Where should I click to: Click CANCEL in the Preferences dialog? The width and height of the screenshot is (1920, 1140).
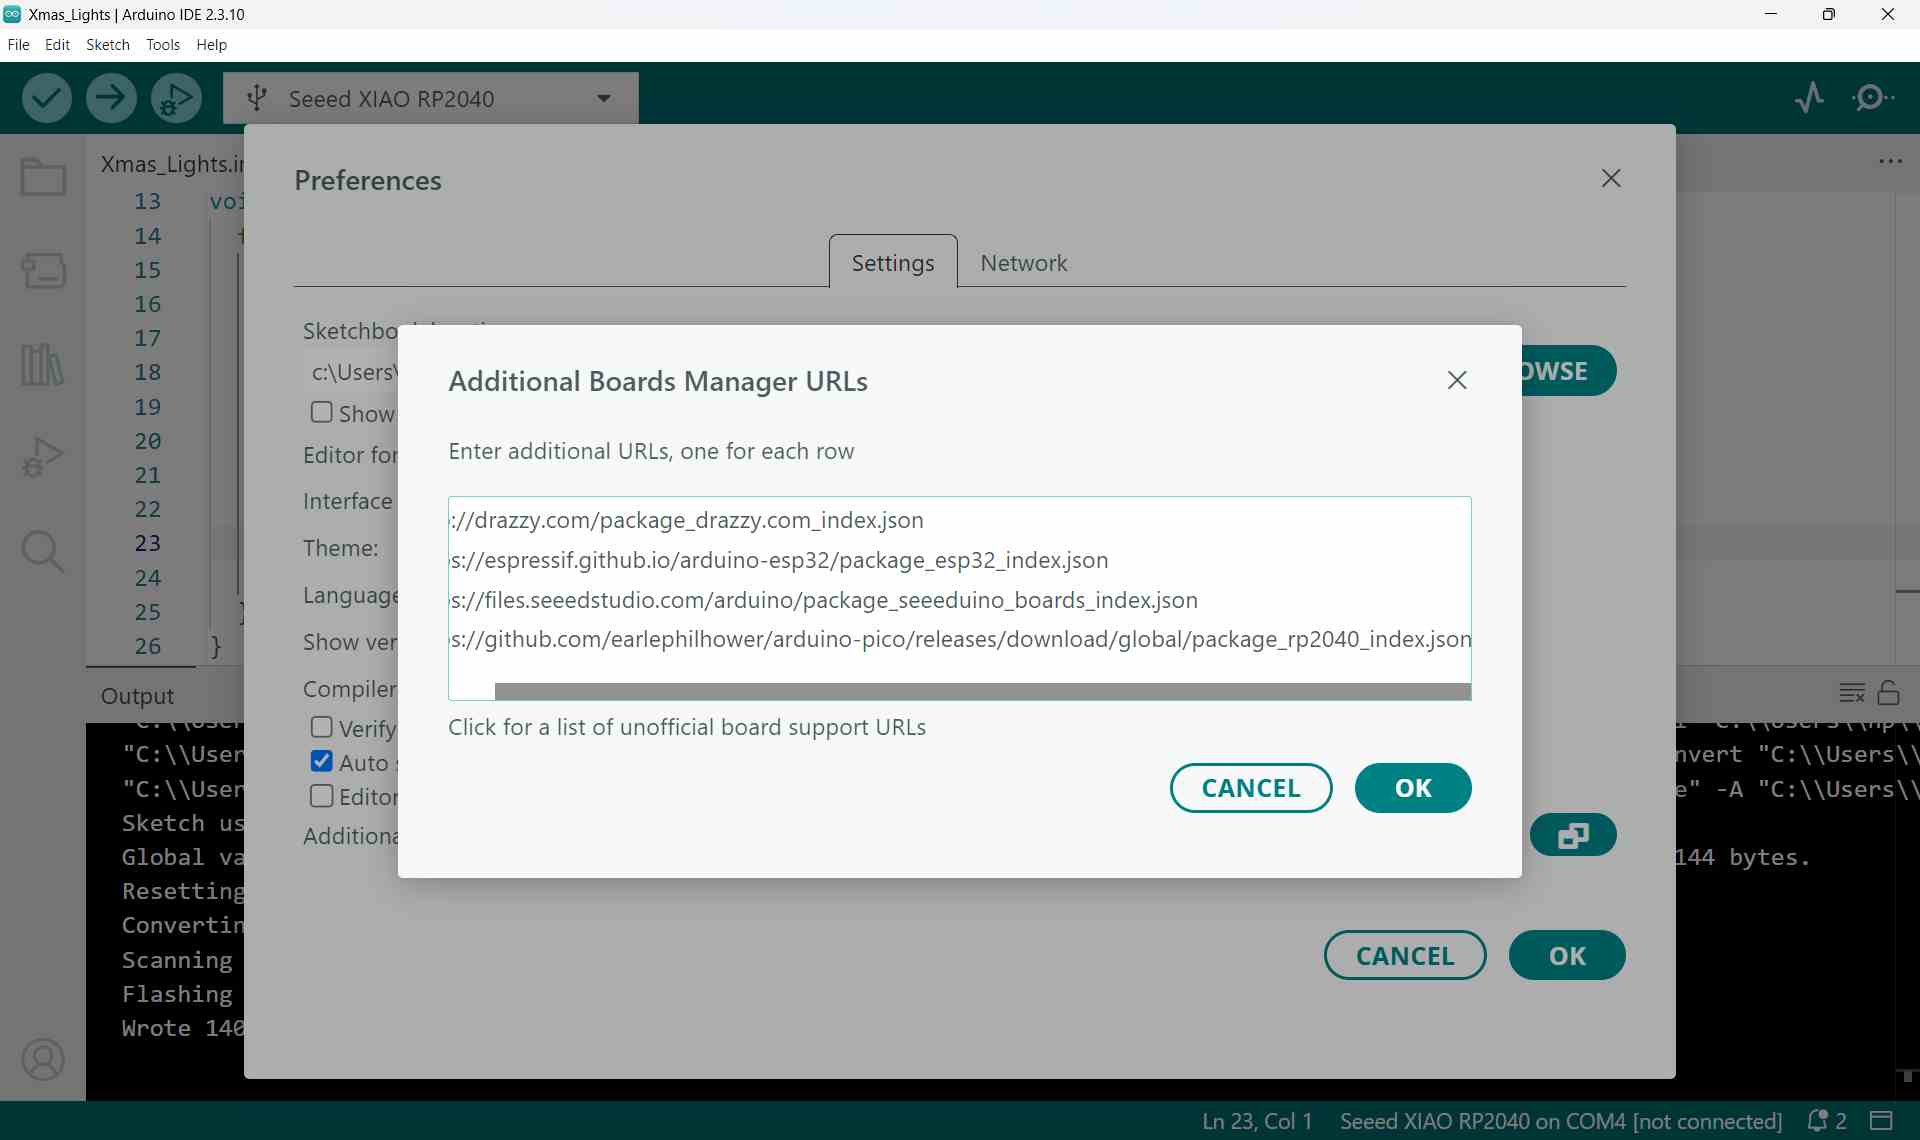[1405, 956]
